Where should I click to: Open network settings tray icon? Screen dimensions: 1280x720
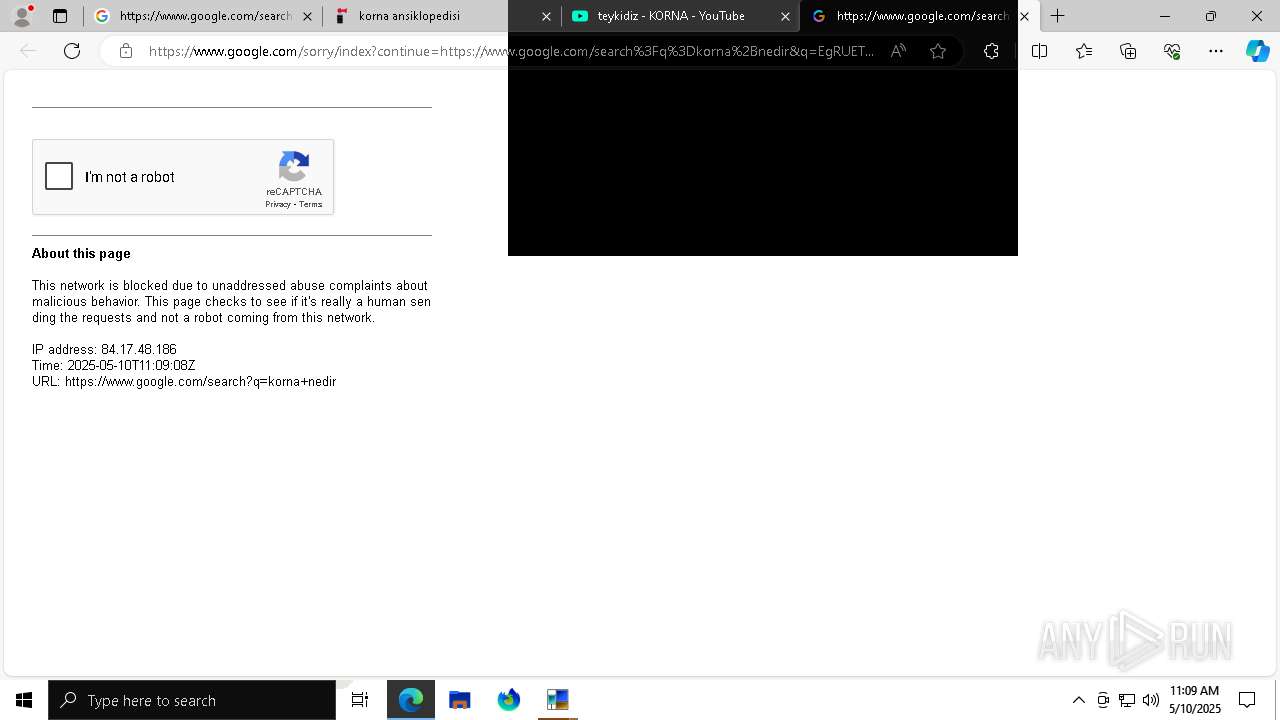[x=1127, y=700]
